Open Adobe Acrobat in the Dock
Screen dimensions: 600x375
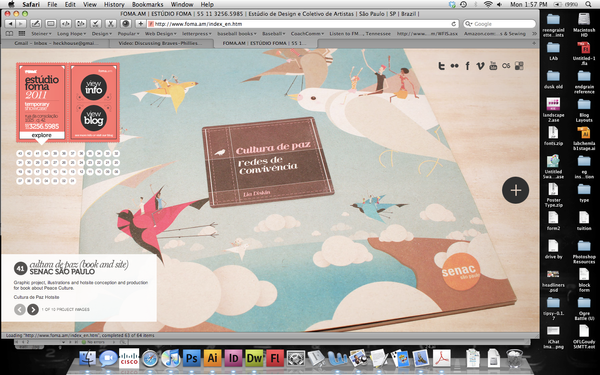coord(441,359)
